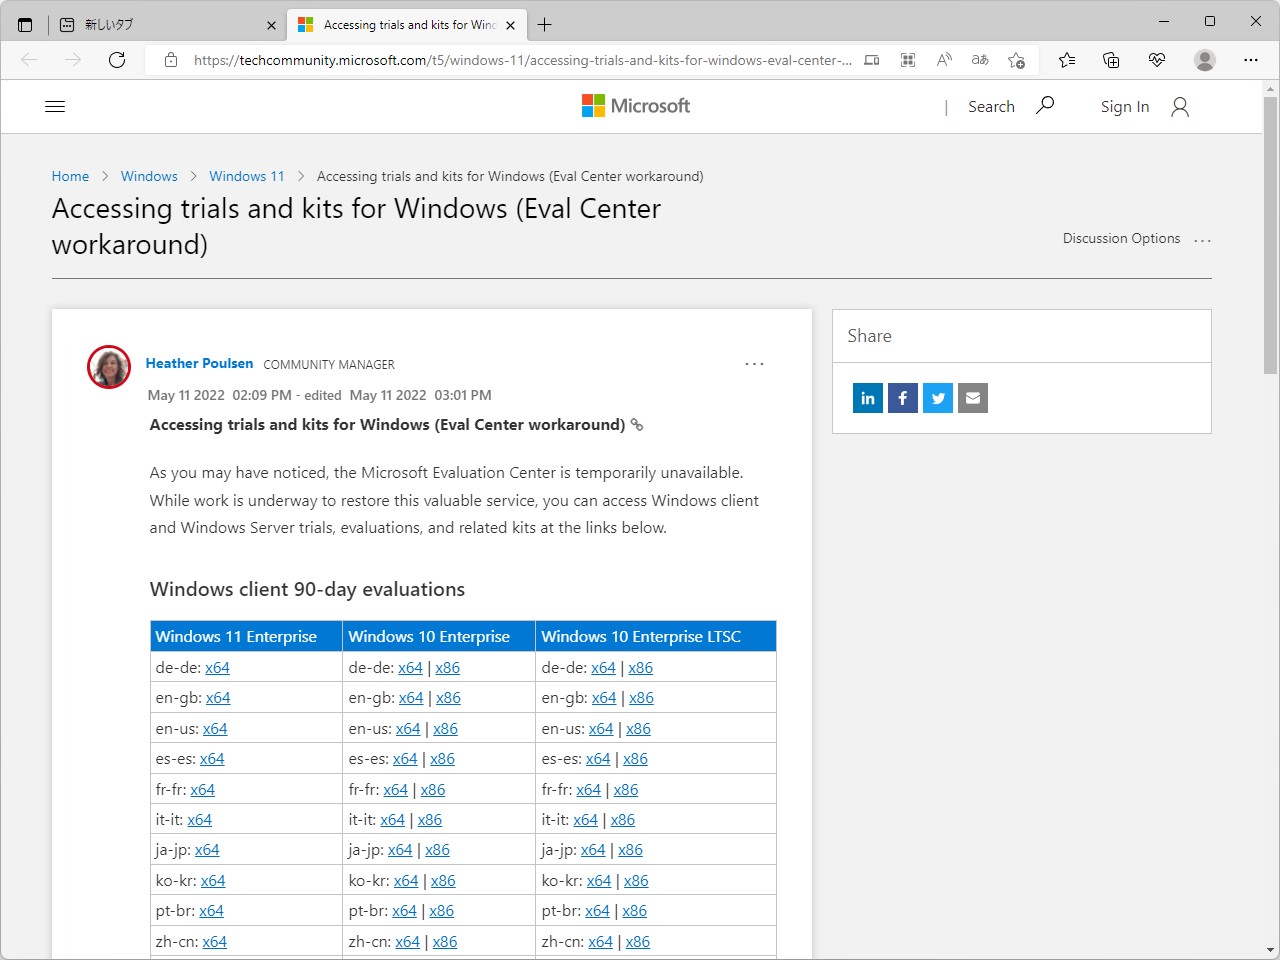Click the Microsoft logo
The image size is (1280, 960).
[636, 106]
